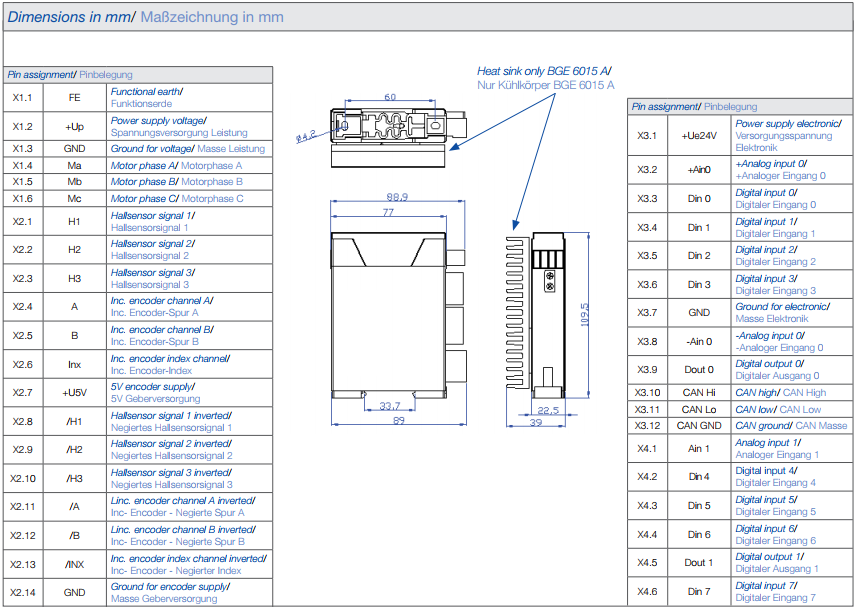This screenshot has height=610, width=857.
Task: Select the left table 'Pin assignment' header
Action: [x=70, y=75]
